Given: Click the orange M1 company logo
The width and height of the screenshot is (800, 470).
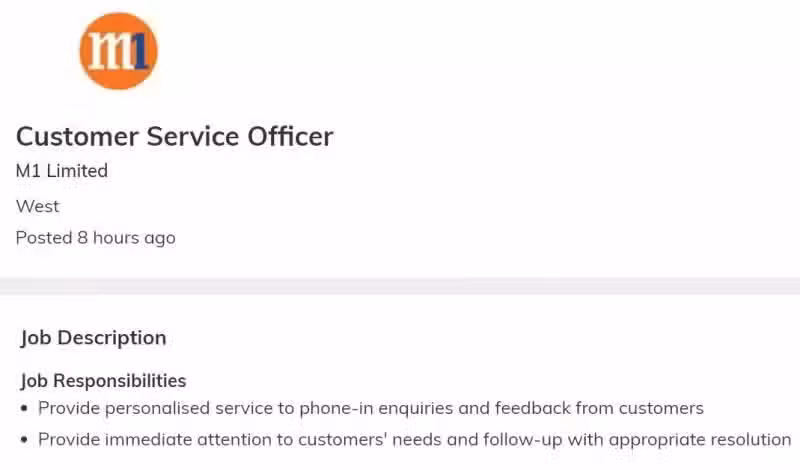Looking at the screenshot, I should [x=118, y=51].
